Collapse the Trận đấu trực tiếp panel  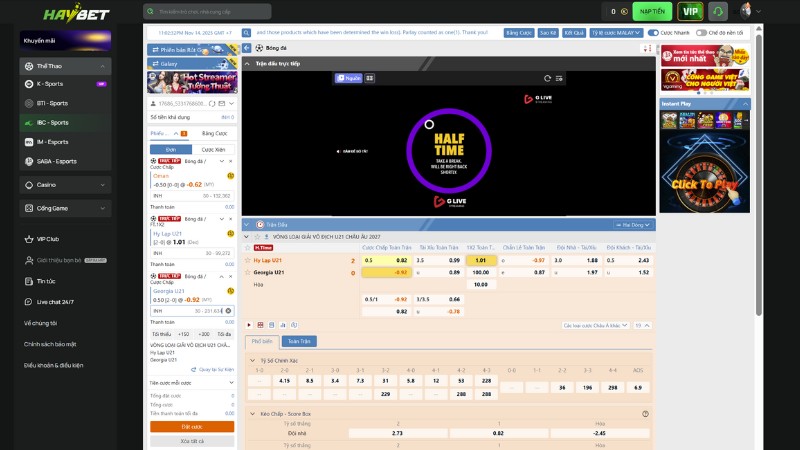click(247, 64)
